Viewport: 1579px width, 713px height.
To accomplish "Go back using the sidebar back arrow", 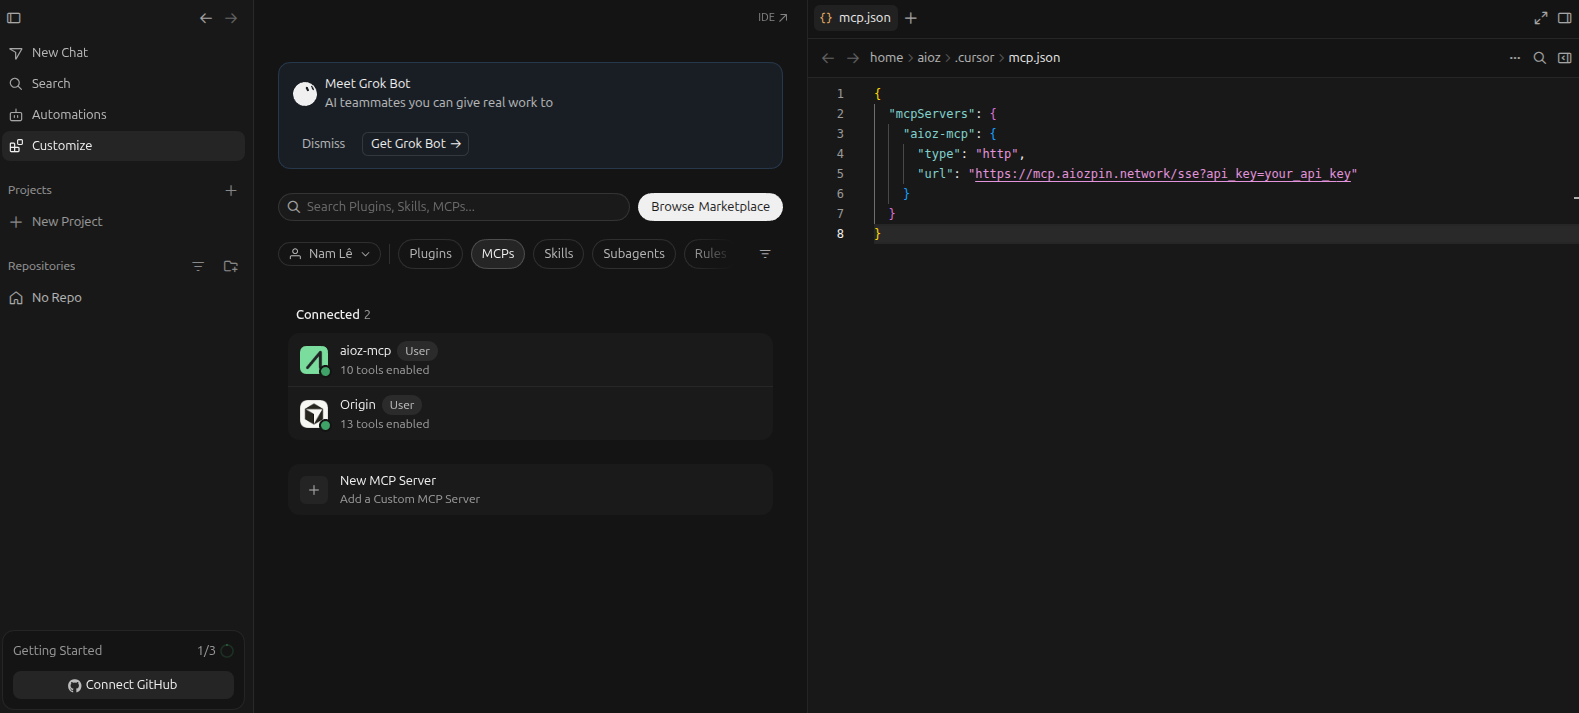I will [x=206, y=18].
